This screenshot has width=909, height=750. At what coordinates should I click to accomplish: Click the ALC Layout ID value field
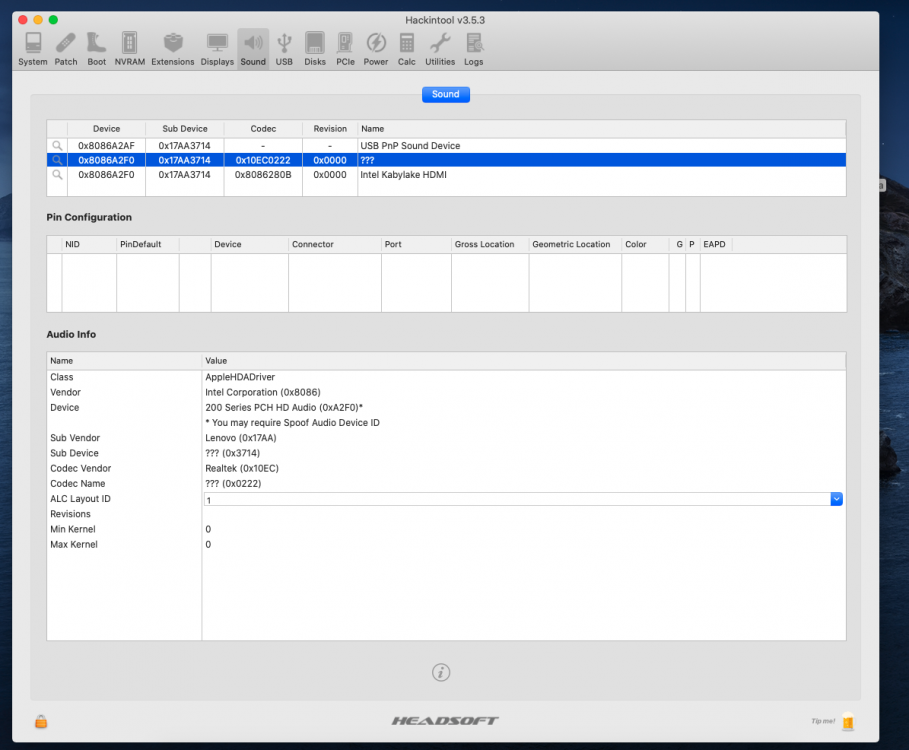517,499
